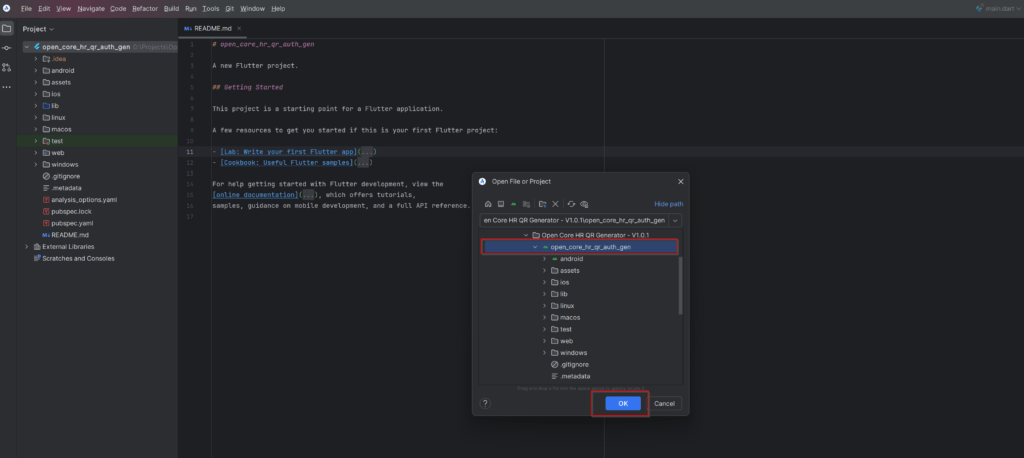Select analysis_options.yaml in Project panel
The width and height of the screenshot is (1024, 458).
[84, 200]
